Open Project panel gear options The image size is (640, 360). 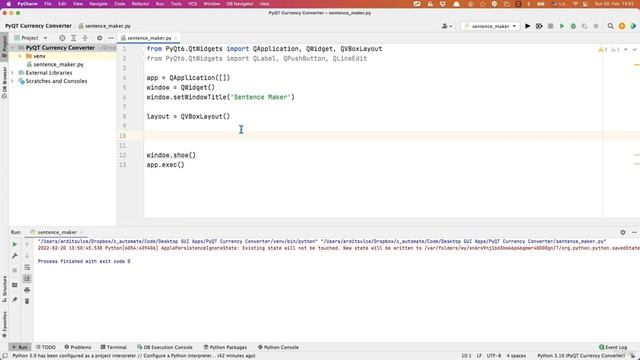pos(100,38)
